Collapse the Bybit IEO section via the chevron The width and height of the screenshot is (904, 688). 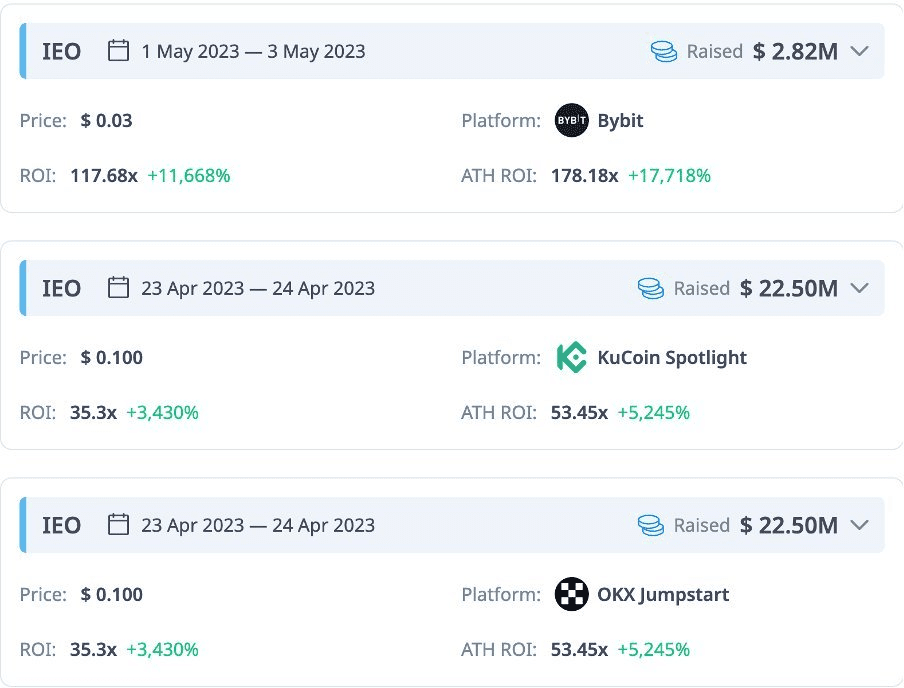(x=859, y=51)
